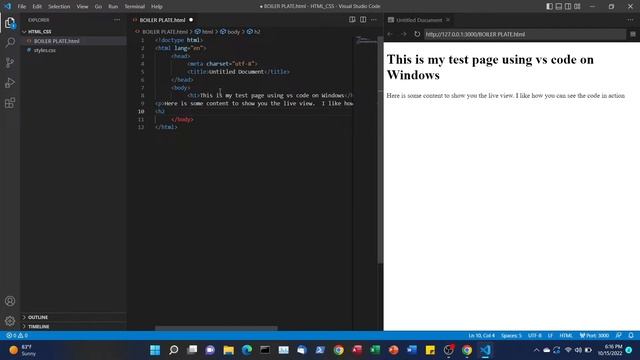Open Microsoft Edge from the taskbar

[247, 350]
